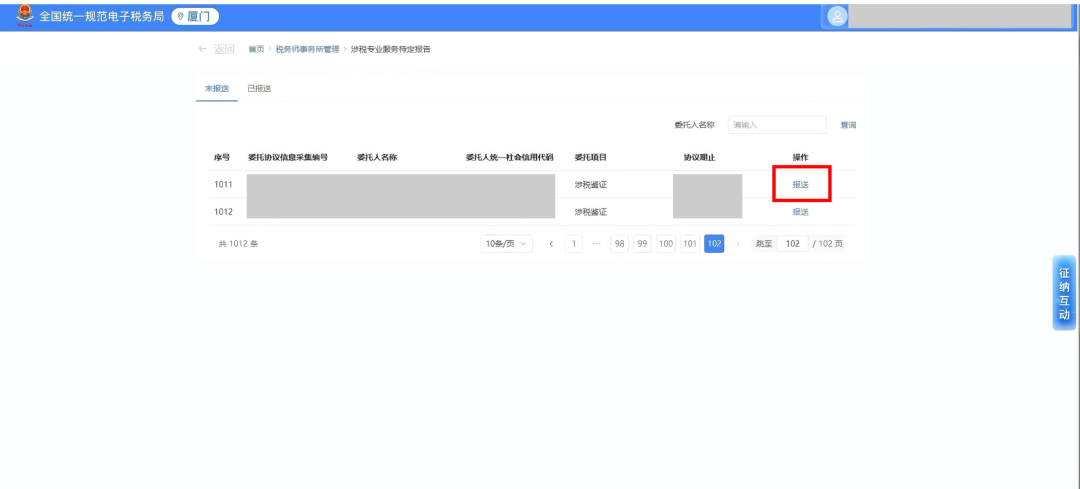Click 全国统一规范电子税务局 title
The image size is (1080, 489).
click(x=101, y=16)
